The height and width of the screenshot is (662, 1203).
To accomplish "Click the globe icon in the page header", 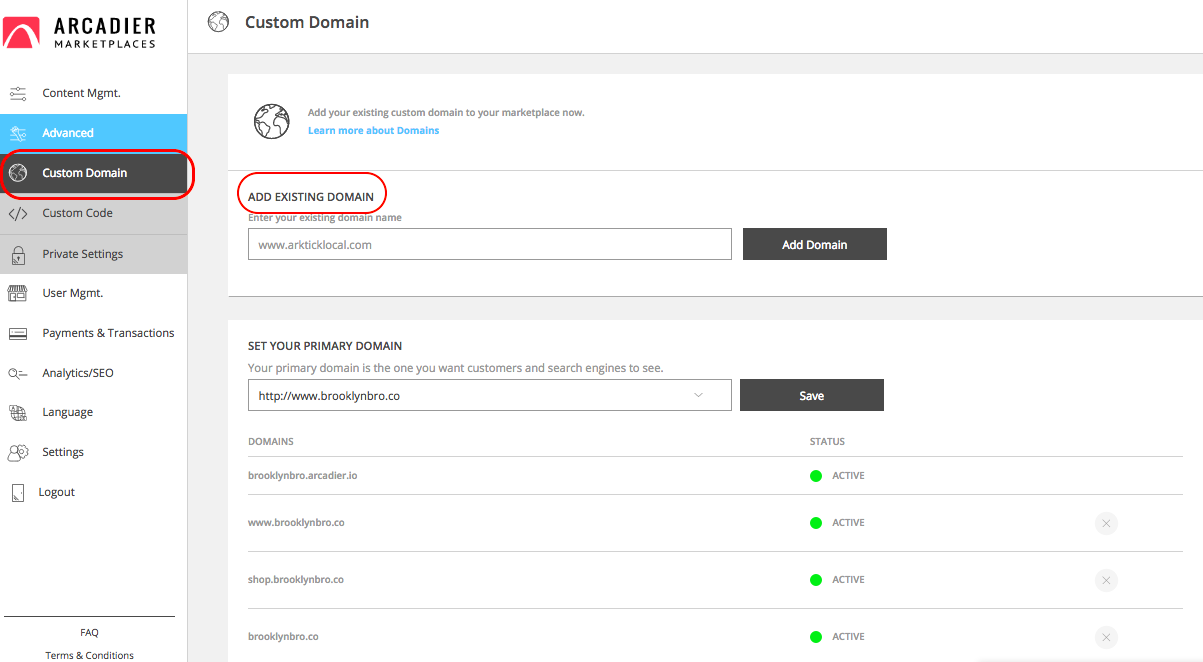I will (218, 21).
